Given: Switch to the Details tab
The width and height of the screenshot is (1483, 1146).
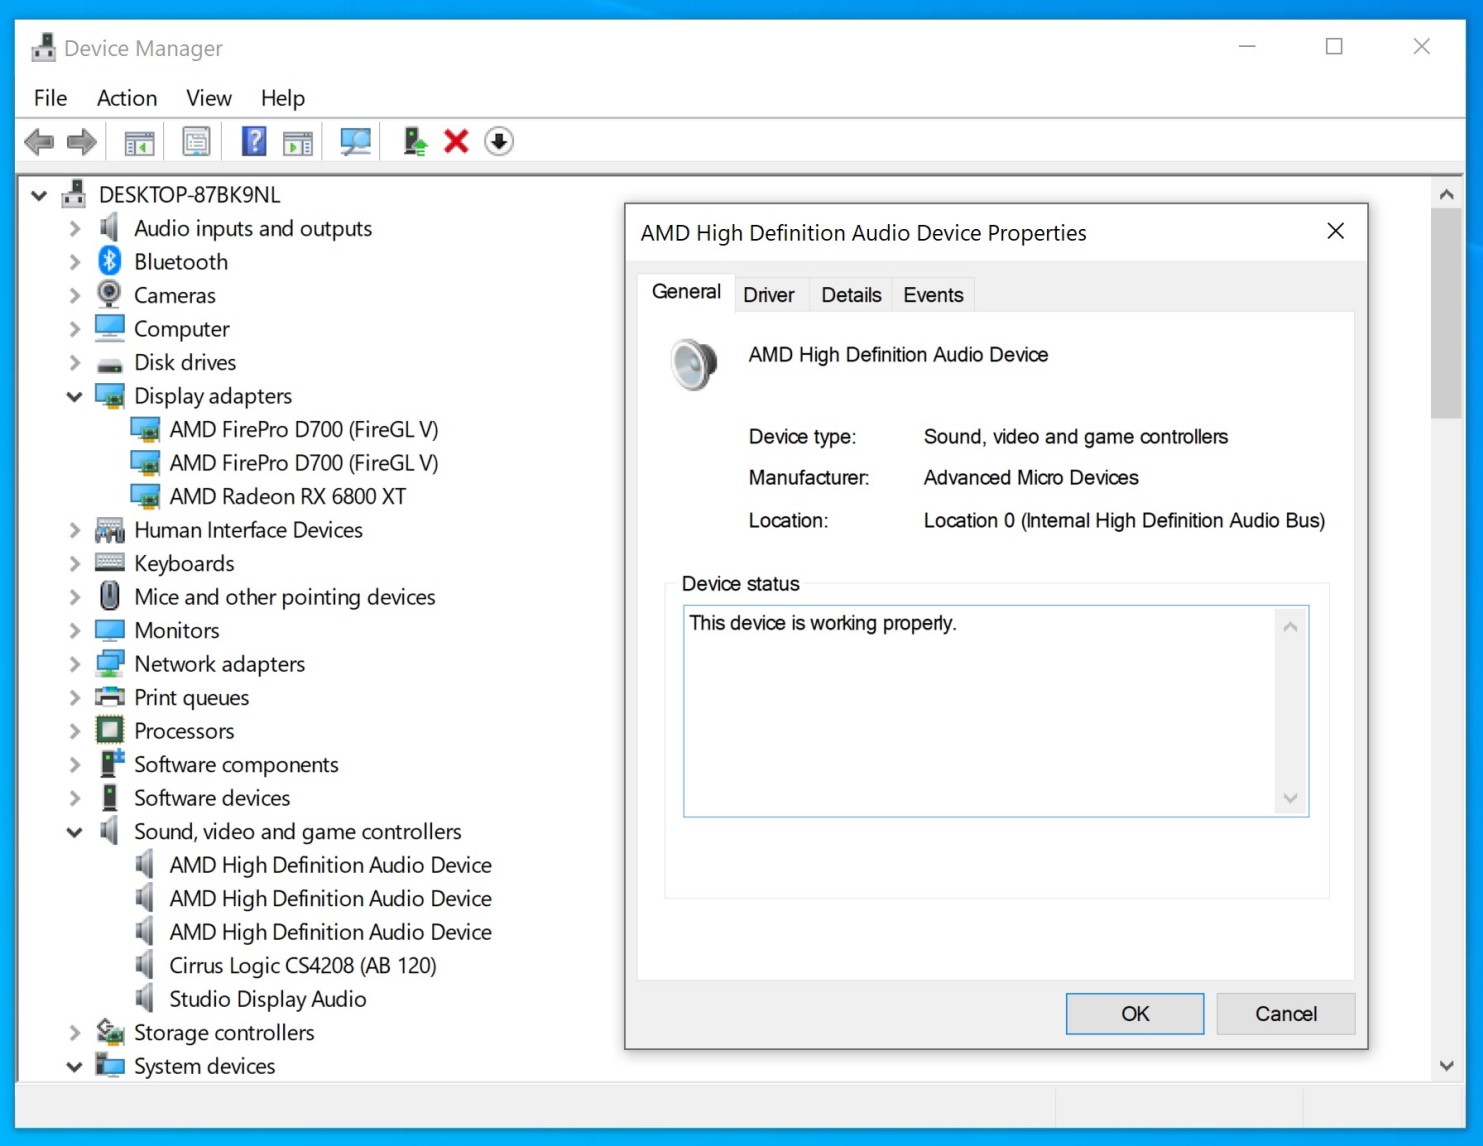Looking at the screenshot, I should point(851,295).
